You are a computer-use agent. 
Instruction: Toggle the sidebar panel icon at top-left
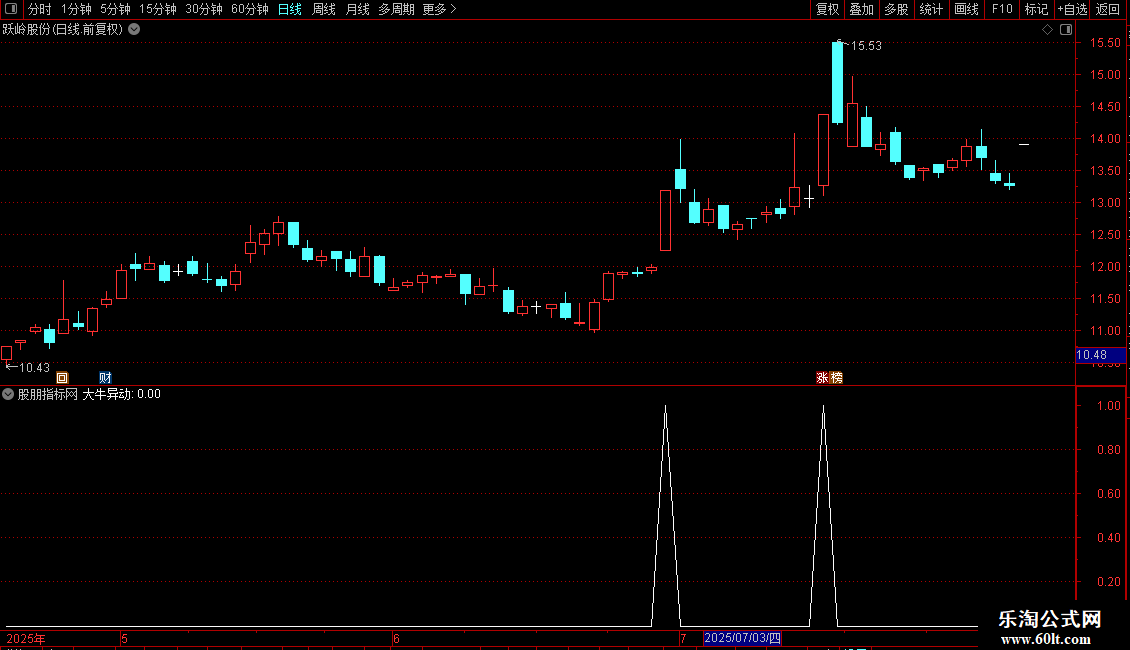coord(11,9)
